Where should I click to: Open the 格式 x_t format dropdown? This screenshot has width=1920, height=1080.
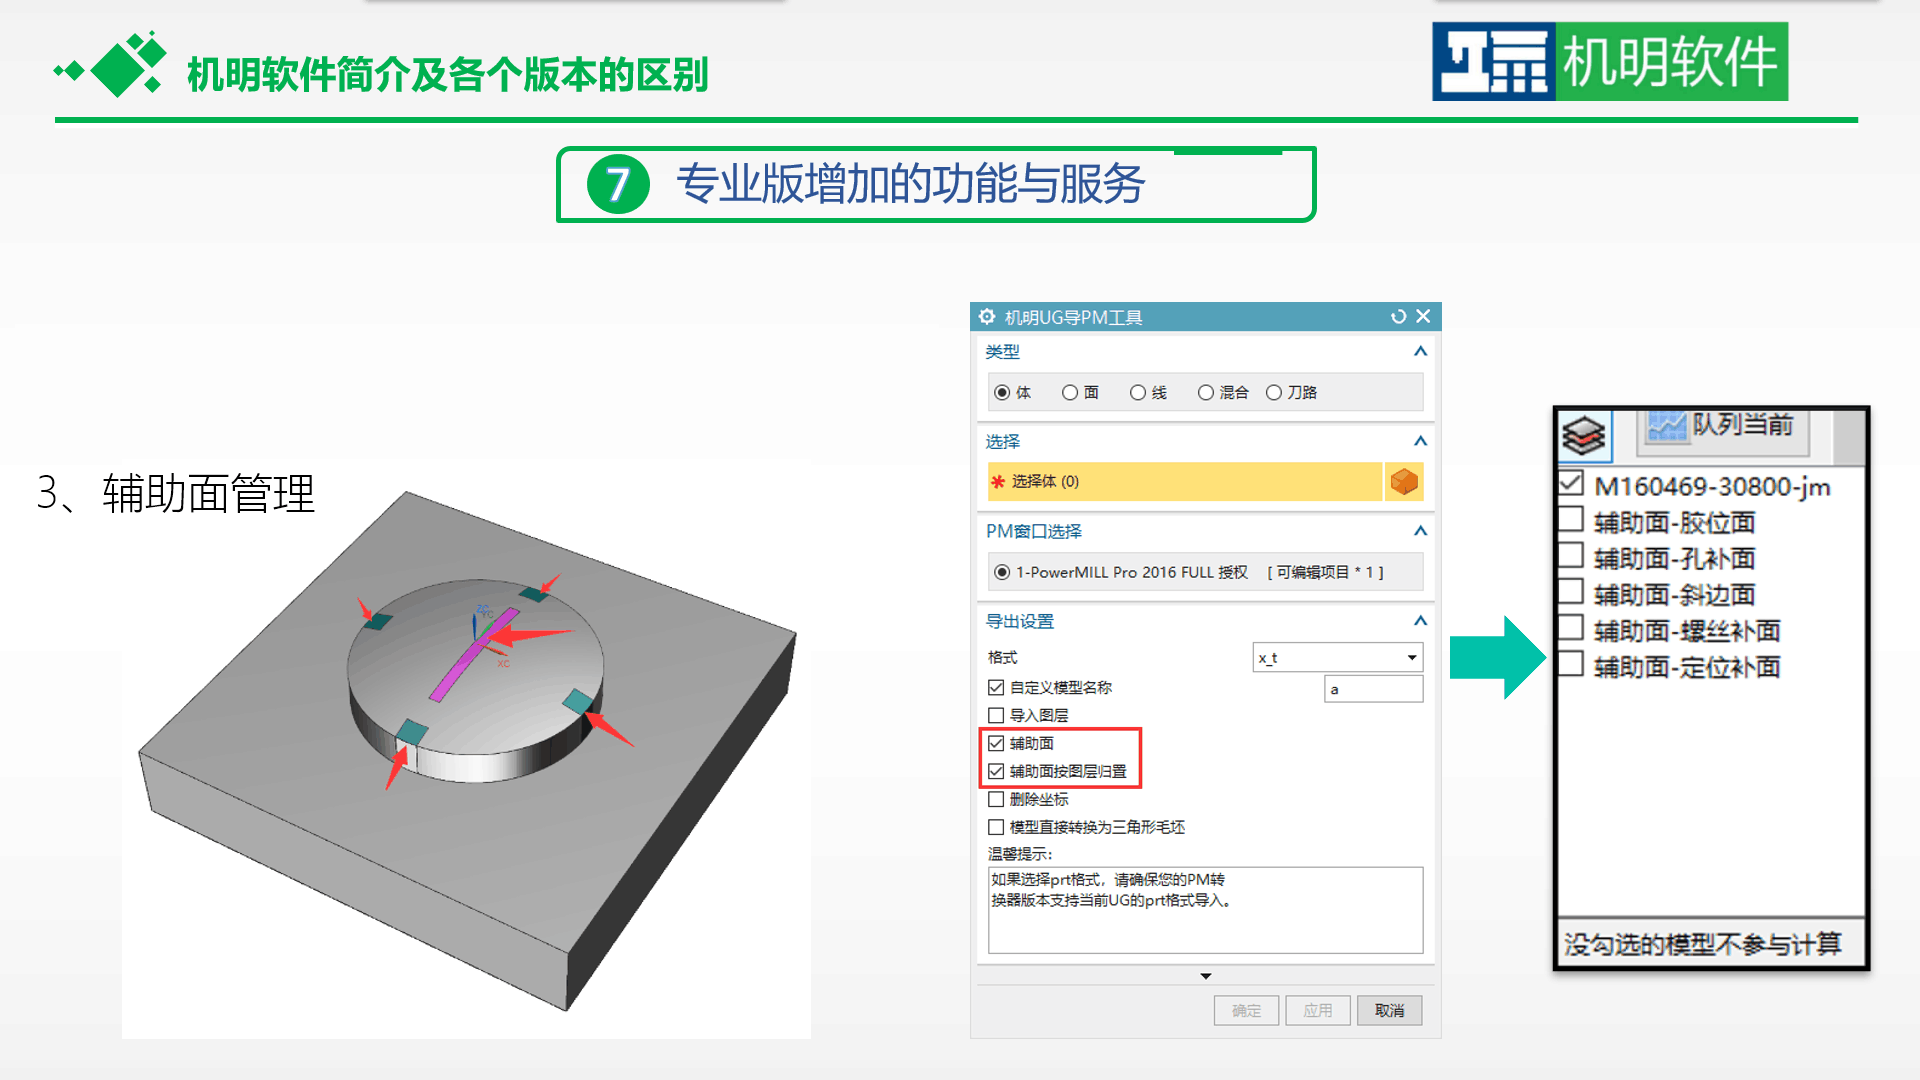pos(1338,657)
